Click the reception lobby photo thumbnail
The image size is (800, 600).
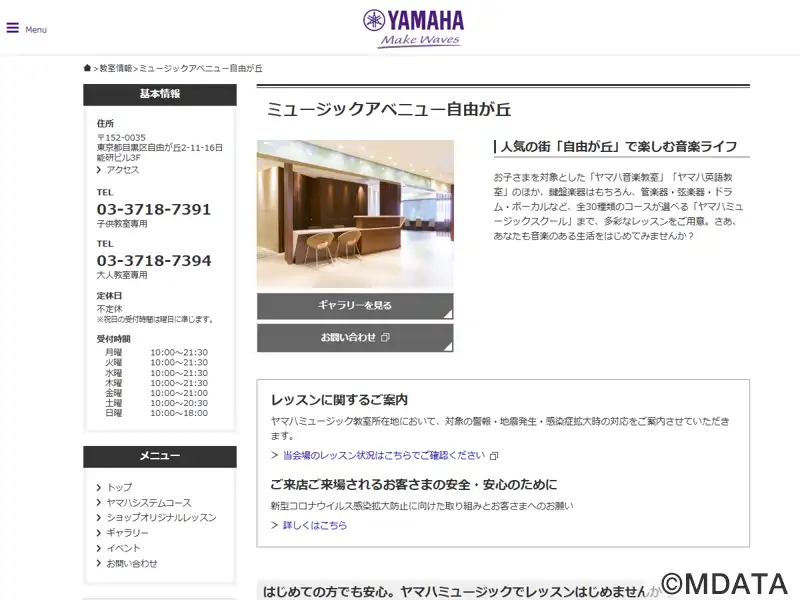tap(355, 214)
